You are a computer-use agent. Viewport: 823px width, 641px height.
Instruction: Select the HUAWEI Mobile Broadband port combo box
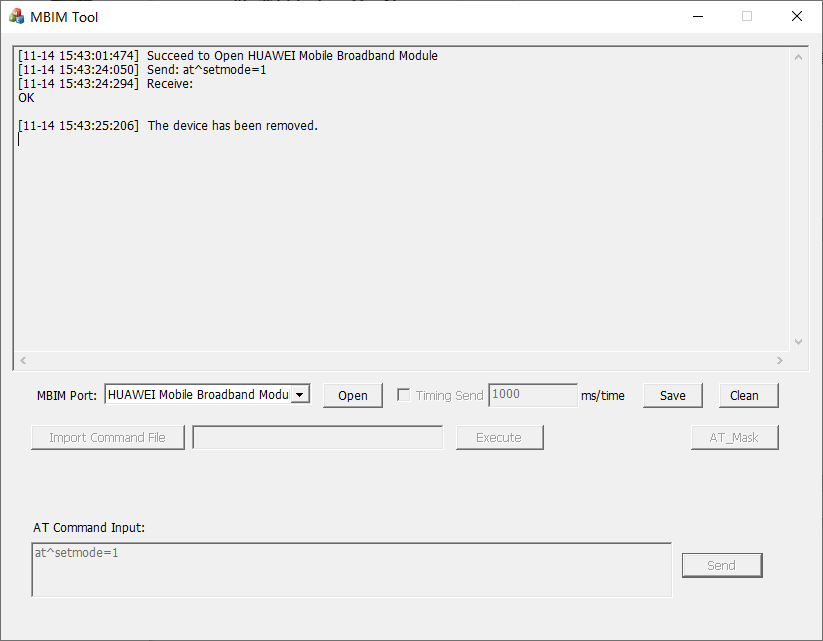tap(207, 394)
